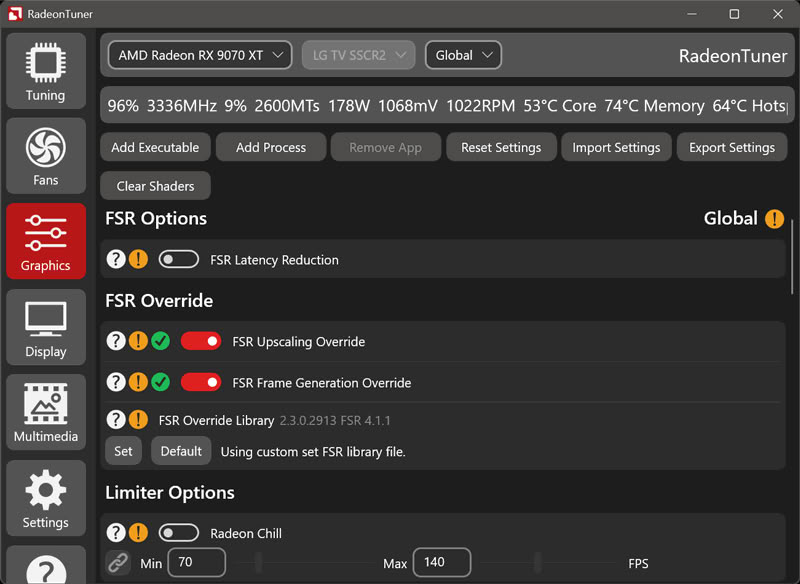Turn off FSR Frame Generation Override toggle
This screenshot has height=584, width=800.
coord(201,382)
